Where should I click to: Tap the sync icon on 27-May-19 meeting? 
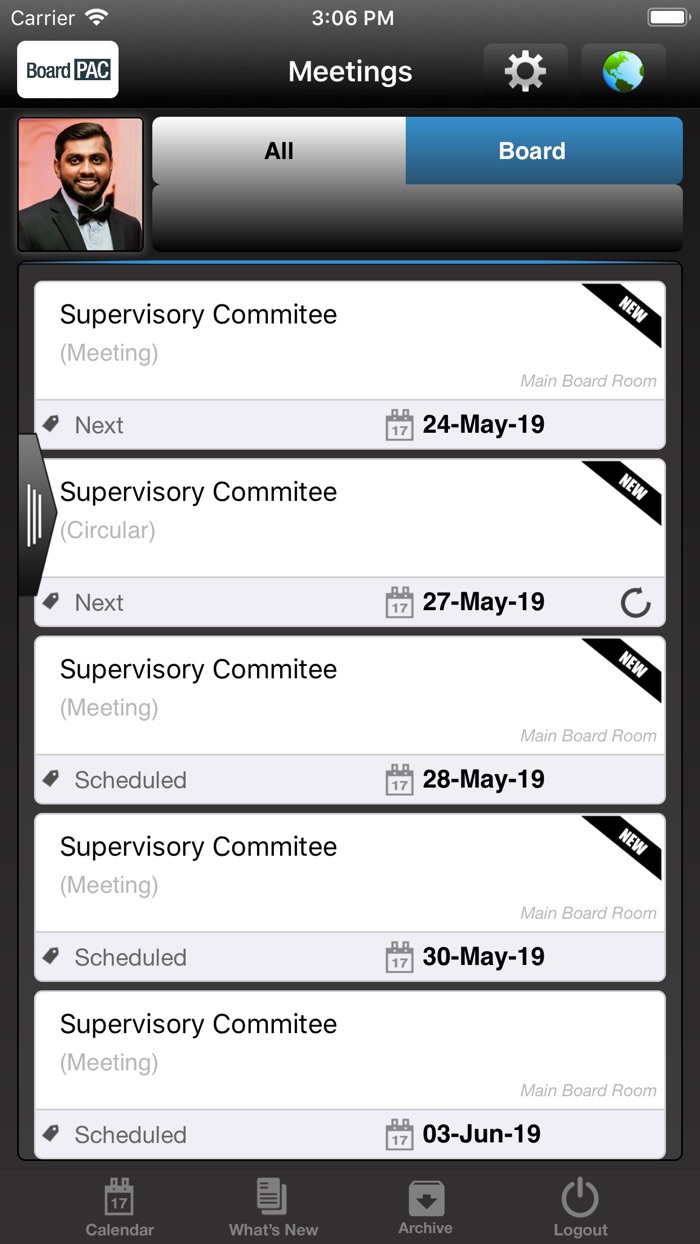coord(637,602)
